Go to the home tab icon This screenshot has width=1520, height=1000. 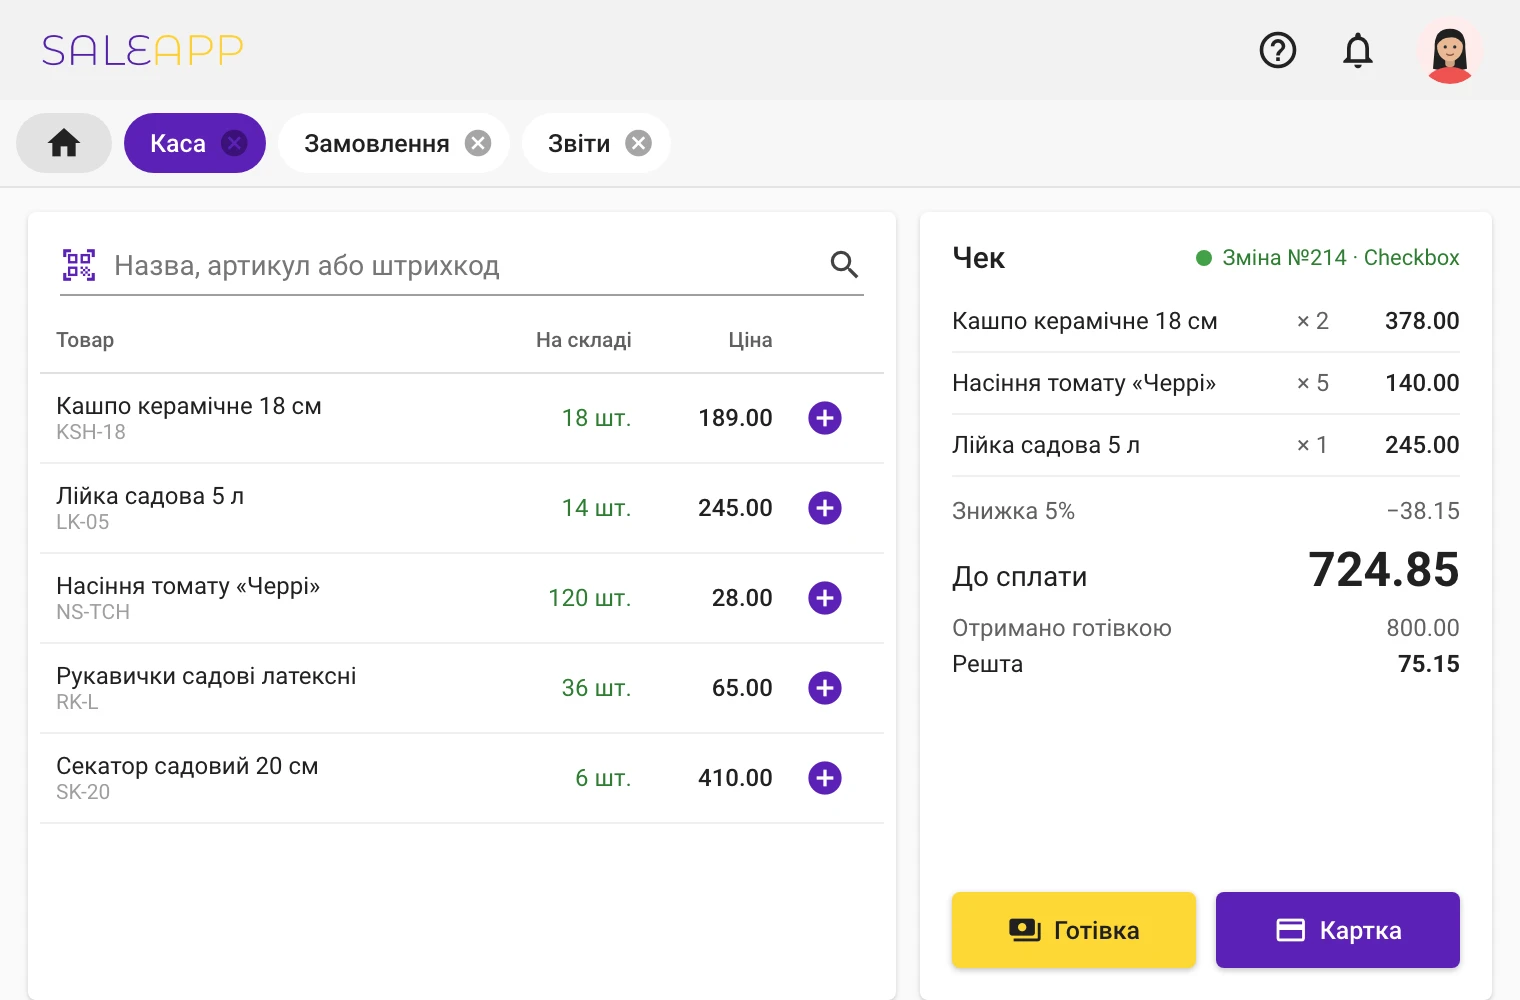click(x=64, y=143)
